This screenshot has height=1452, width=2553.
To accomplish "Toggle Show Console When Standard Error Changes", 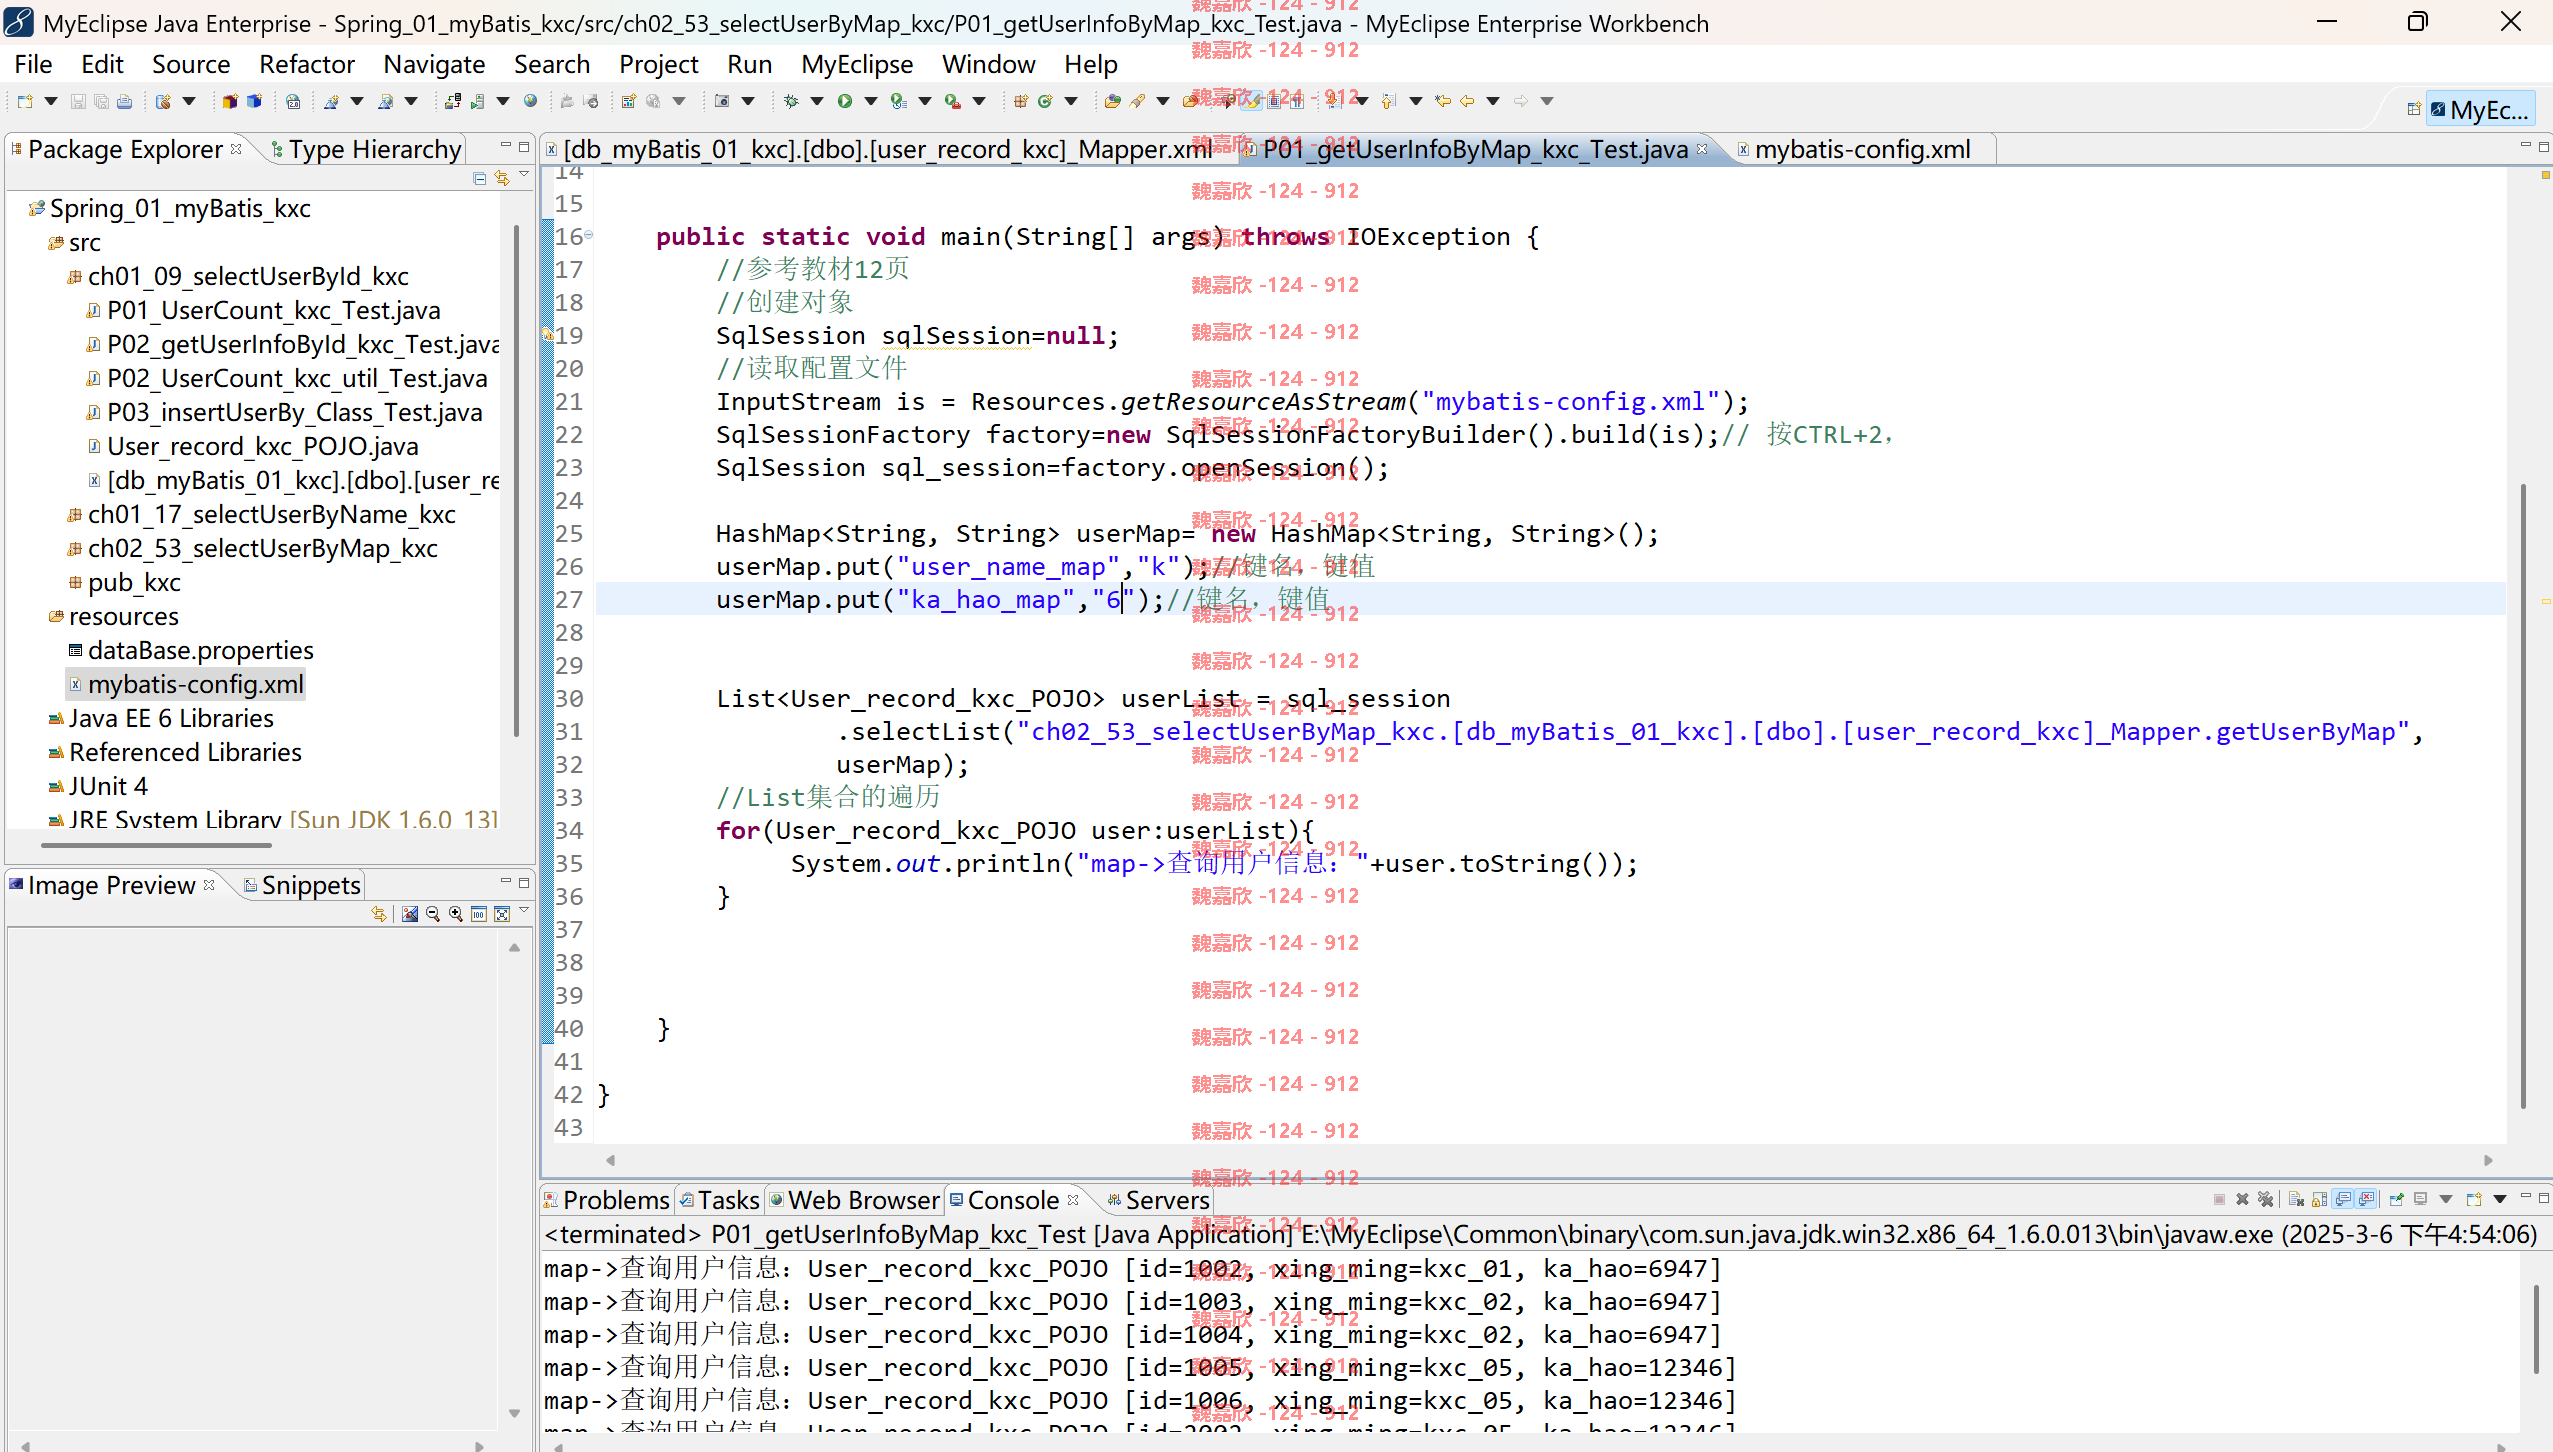I will click(2366, 1199).
